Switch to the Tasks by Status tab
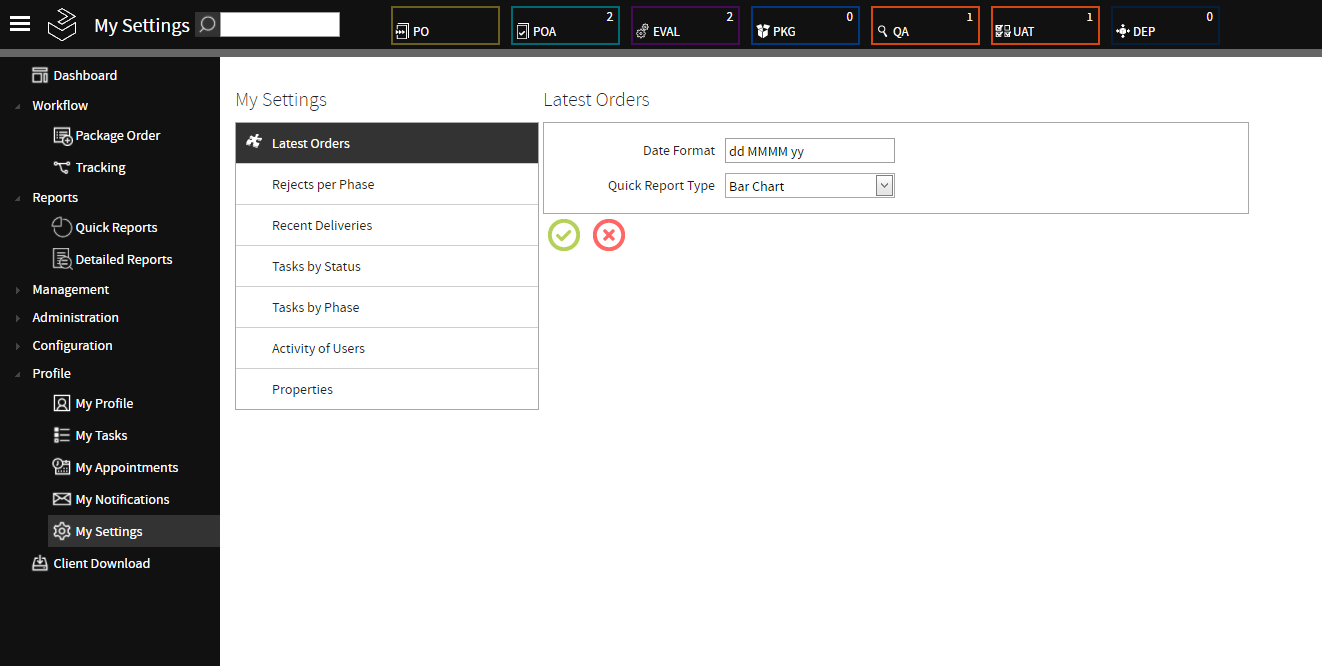 (x=316, y=266)
